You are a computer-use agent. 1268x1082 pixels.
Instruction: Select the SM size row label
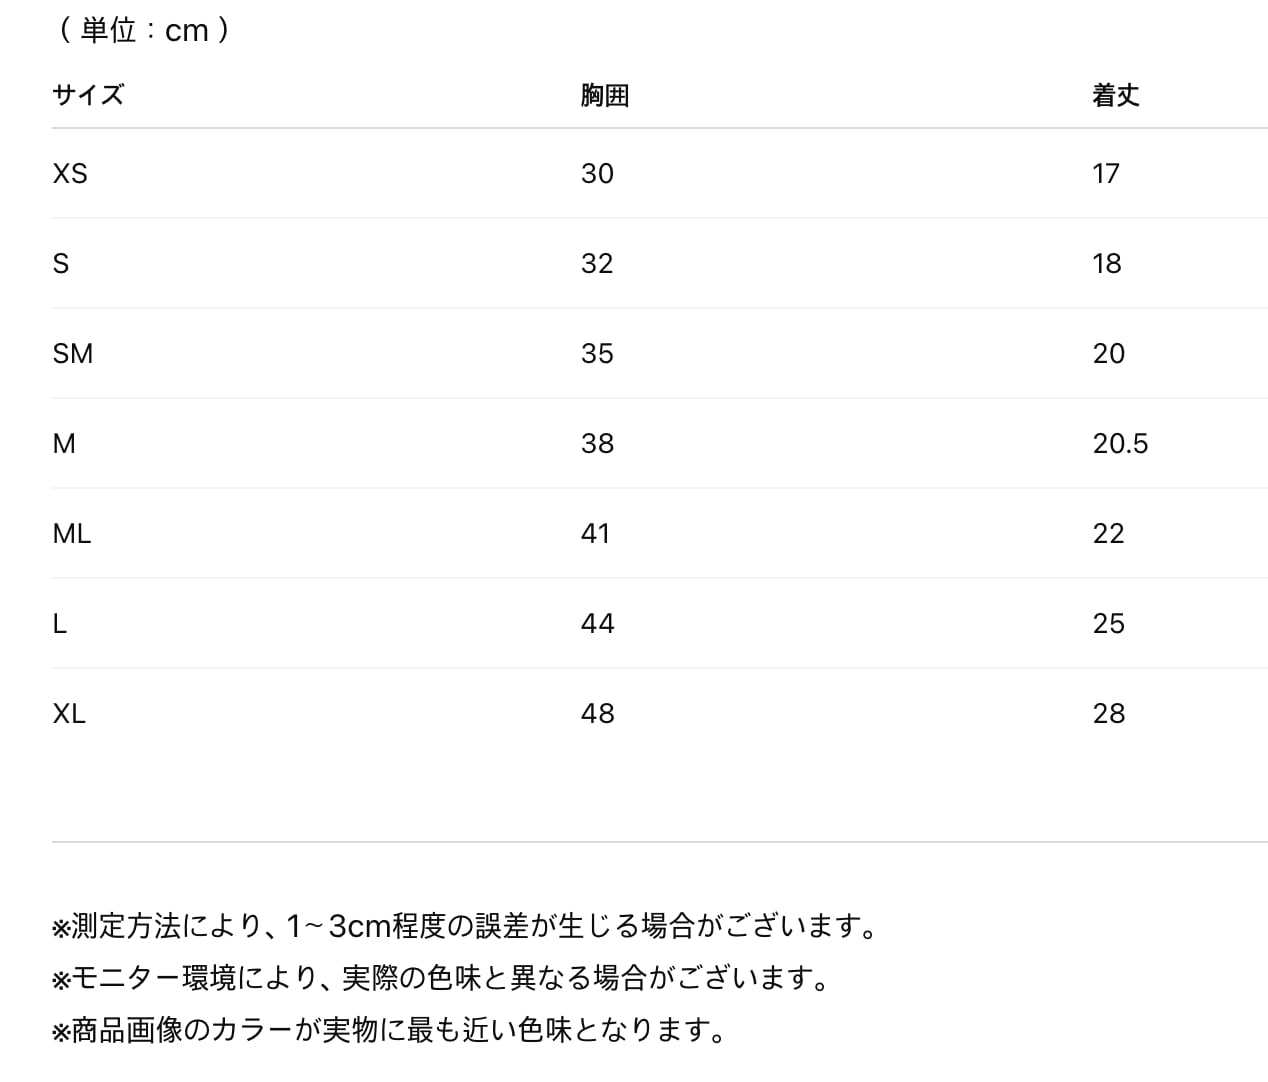pyautogui.click(x=72, y=354)
